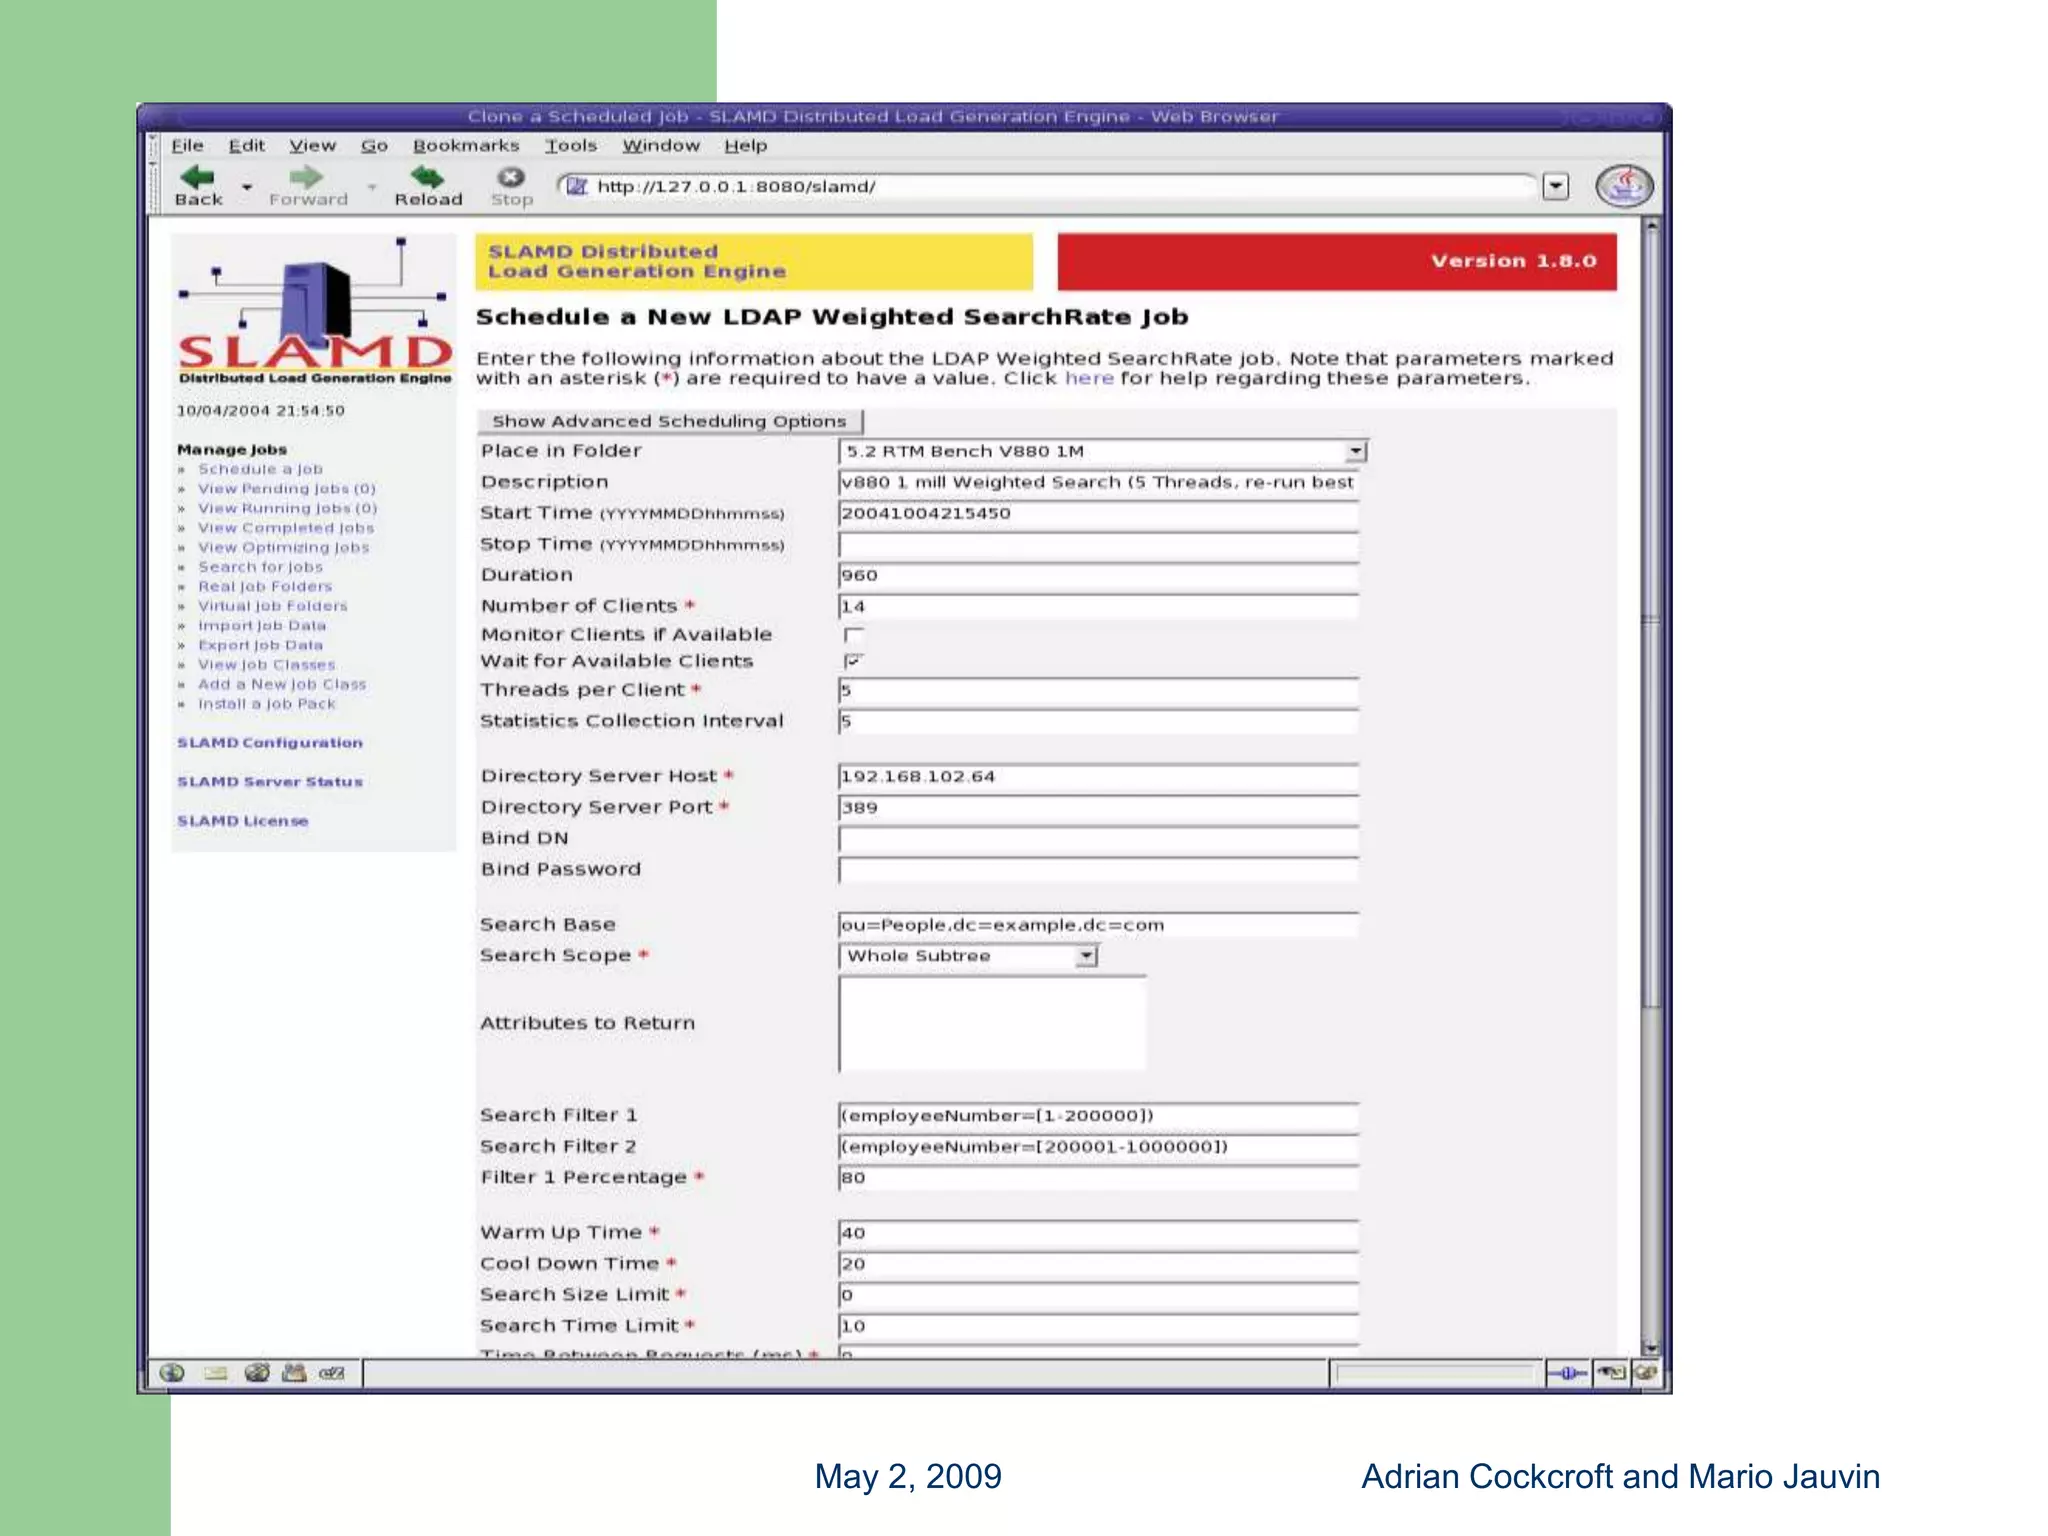
Task: Open View Completed Jobs link
Action: 286,528
